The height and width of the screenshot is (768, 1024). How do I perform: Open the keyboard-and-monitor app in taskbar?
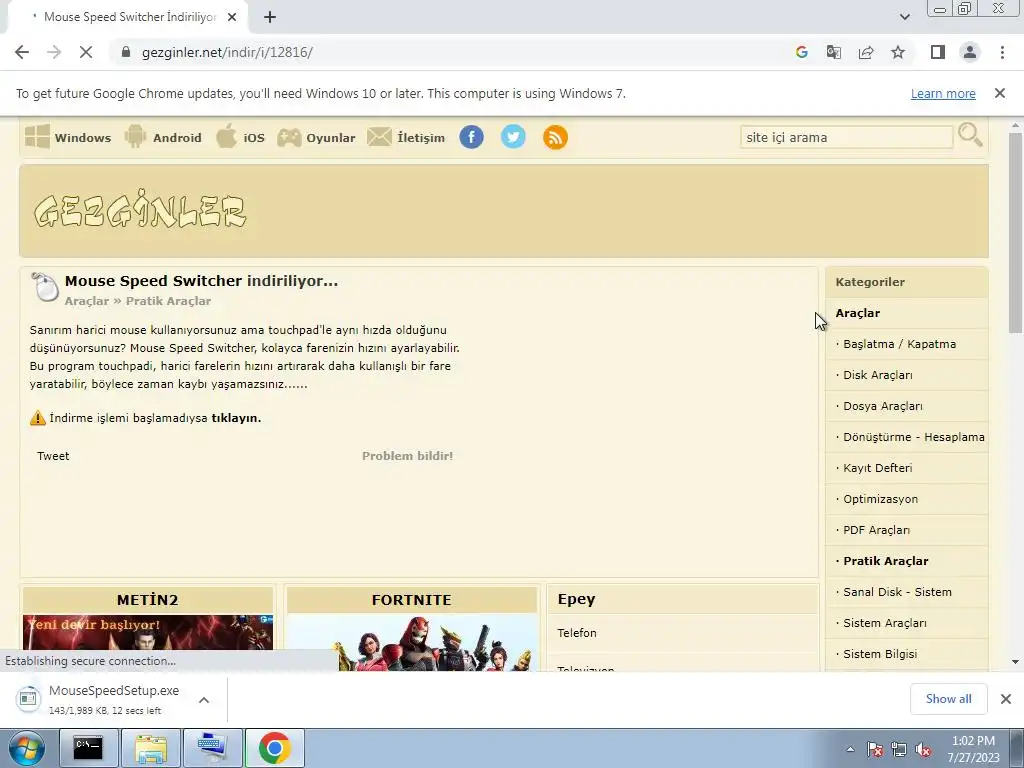coord(213,748)
